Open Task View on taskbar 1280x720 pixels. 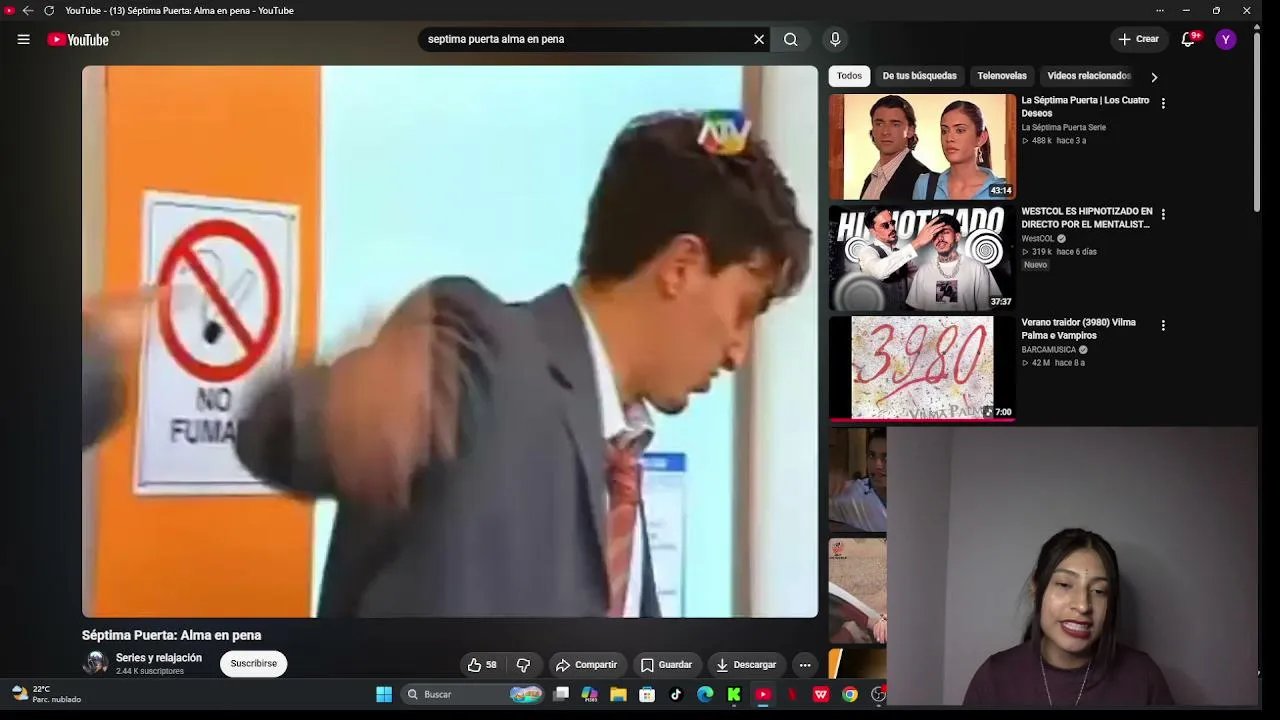click(561, 694)
